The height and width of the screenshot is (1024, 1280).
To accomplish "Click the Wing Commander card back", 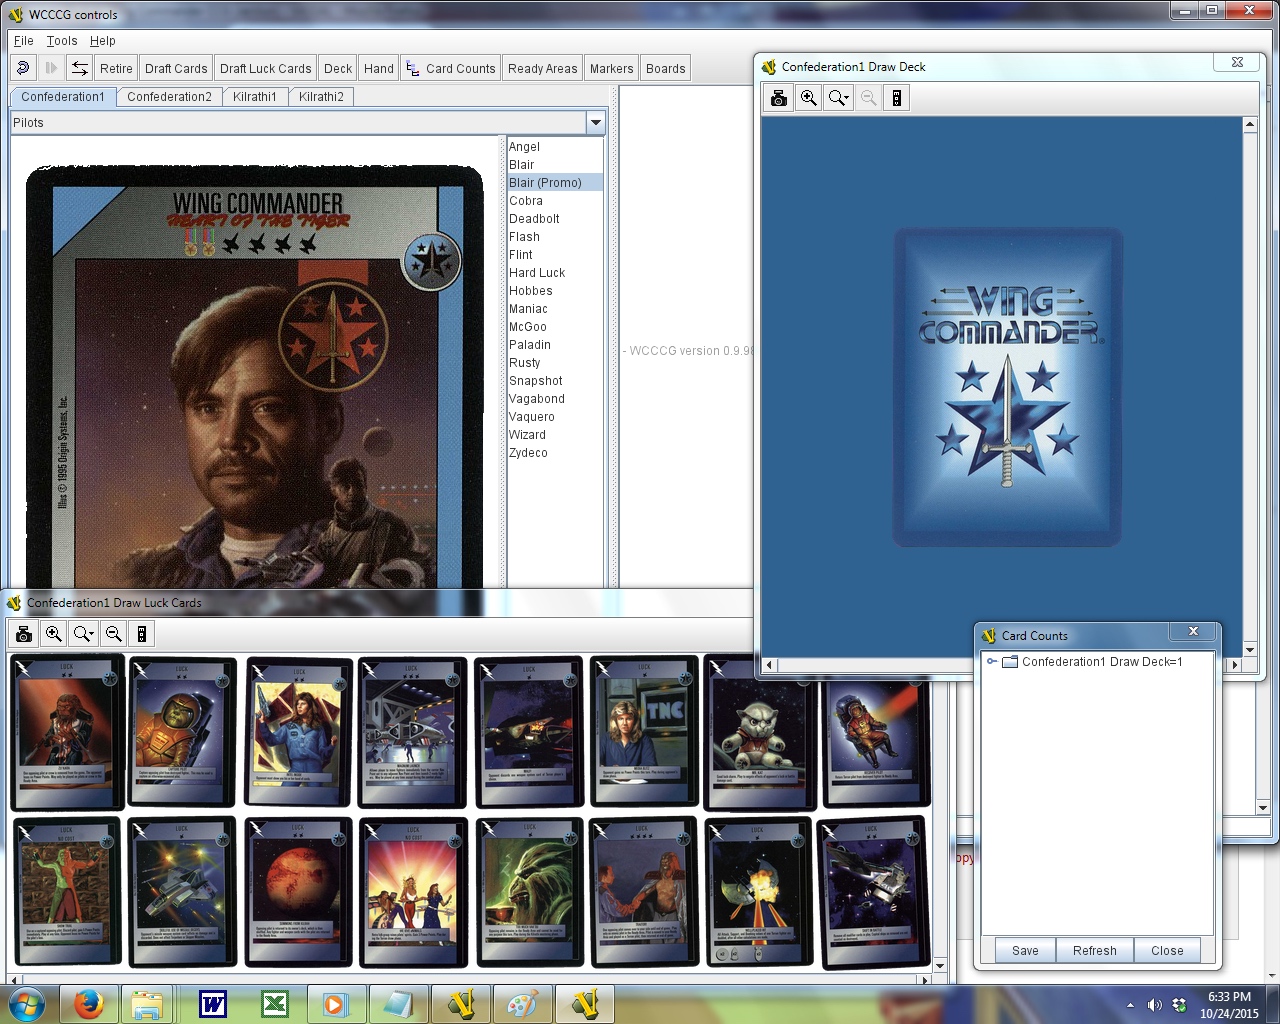I will pyautogui.click(x=1007, y=388).
